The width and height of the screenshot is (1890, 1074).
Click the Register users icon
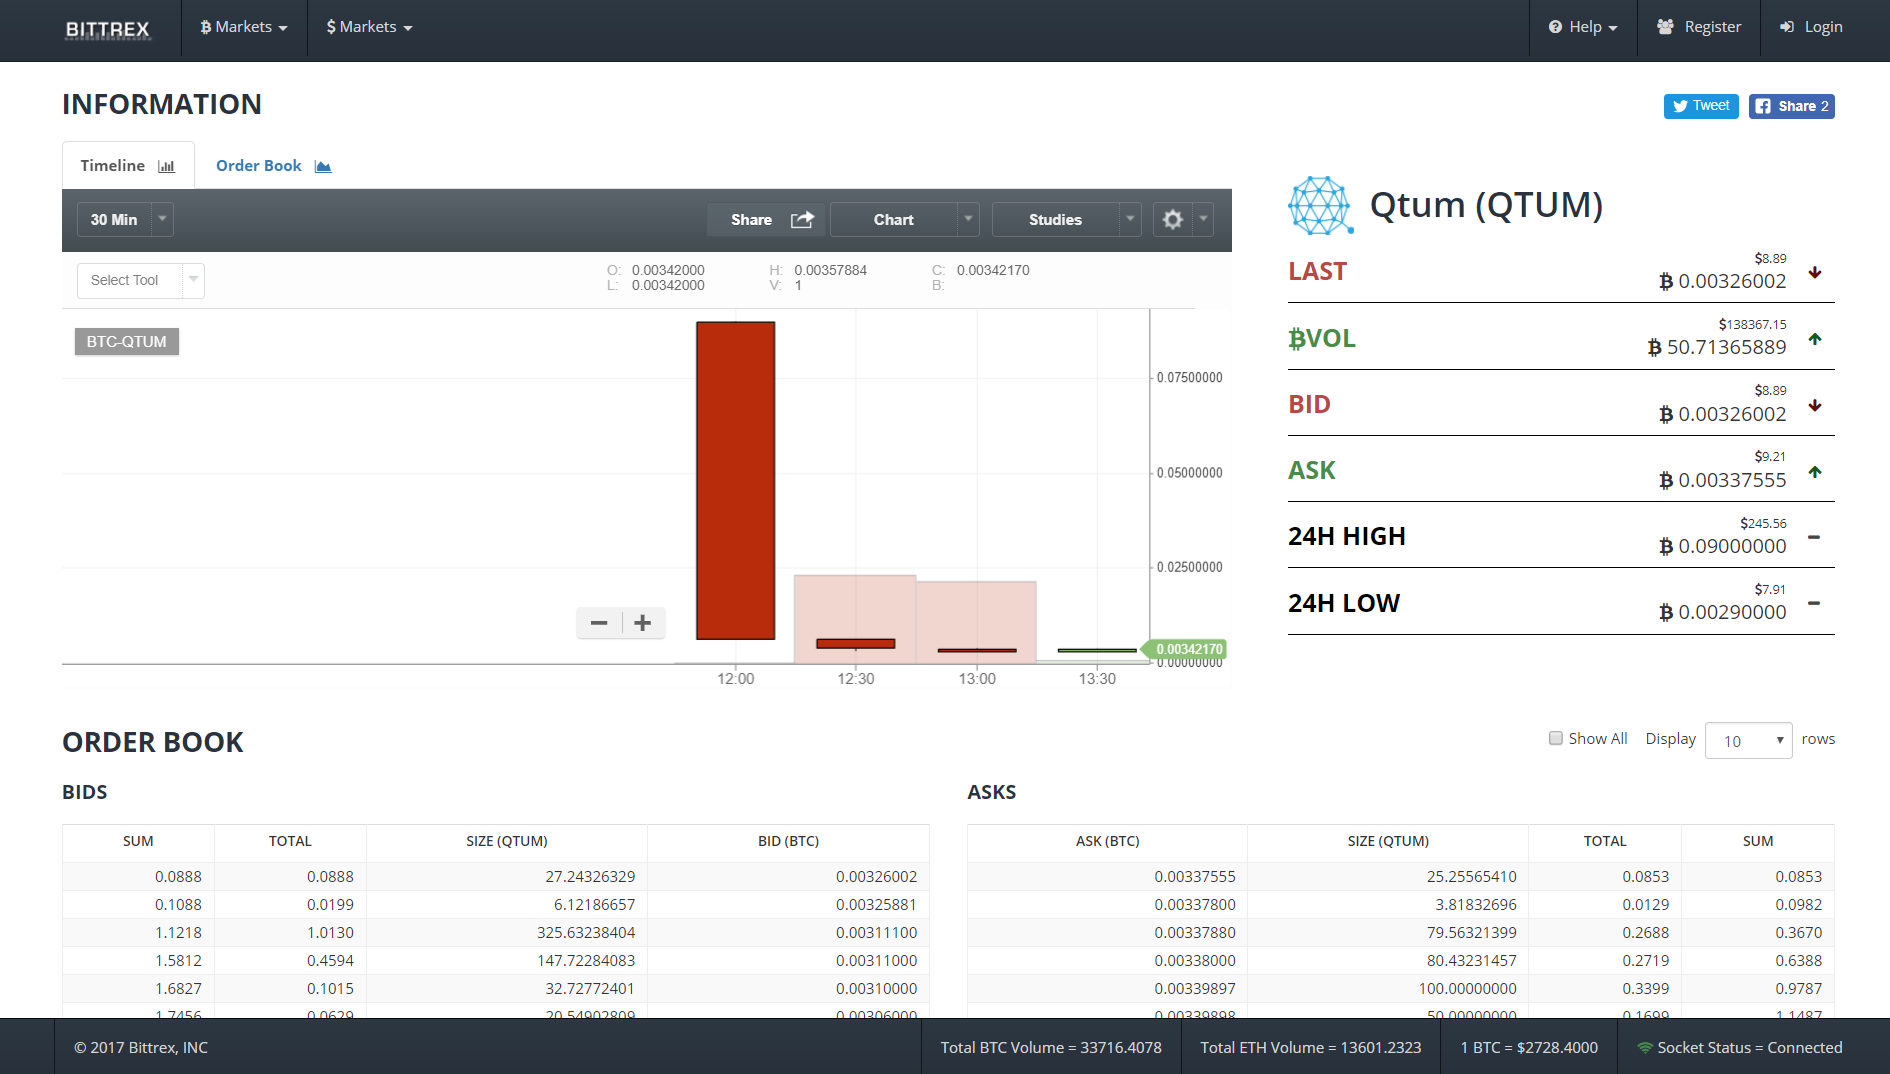(x=1665, y=27)
